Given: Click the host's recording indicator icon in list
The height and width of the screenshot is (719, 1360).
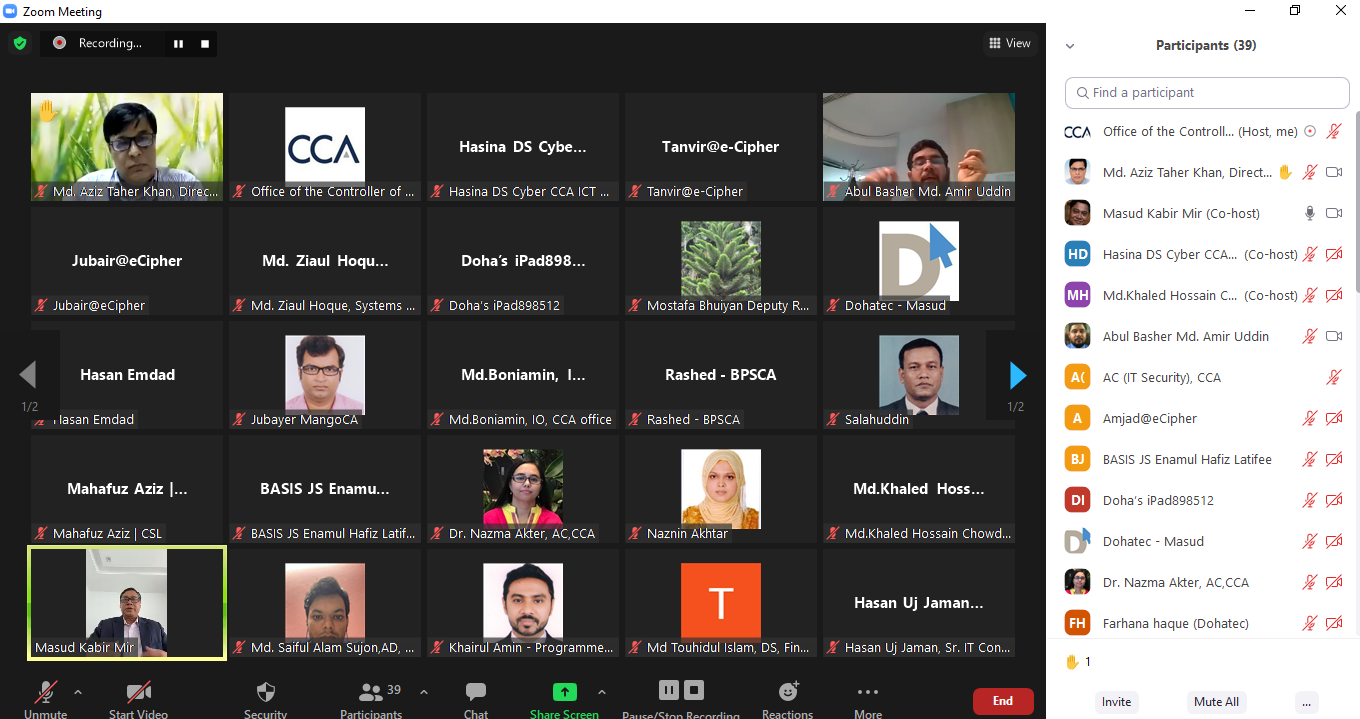Looking at the screenshot, I should (1310, 131).
